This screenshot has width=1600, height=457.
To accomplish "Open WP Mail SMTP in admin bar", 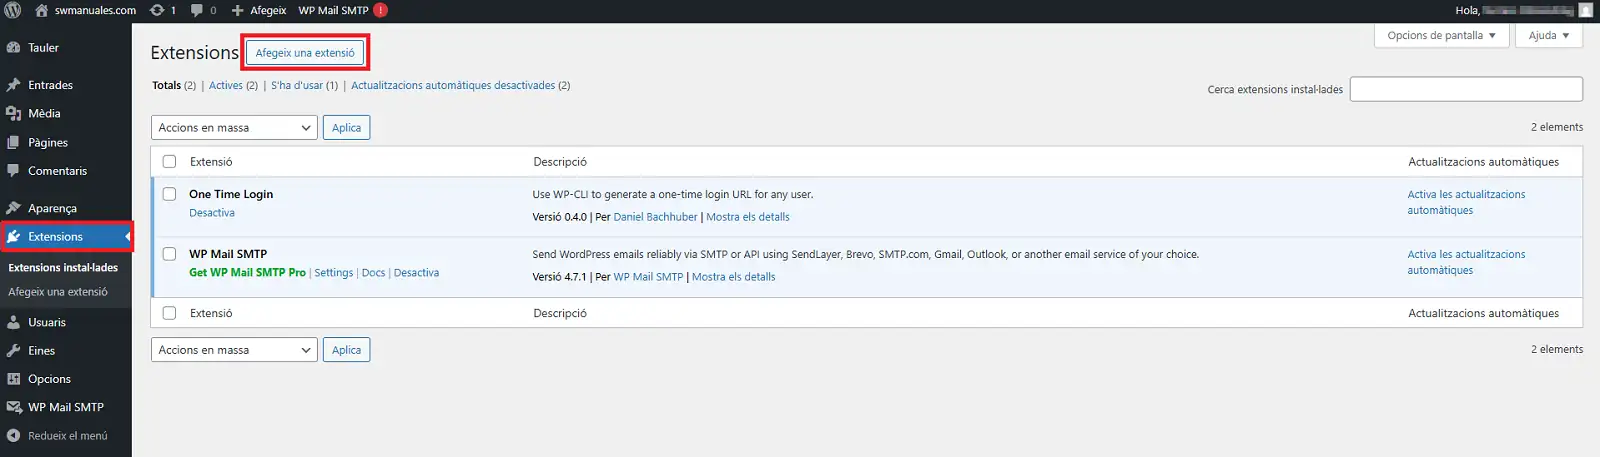I will point(333,10).
